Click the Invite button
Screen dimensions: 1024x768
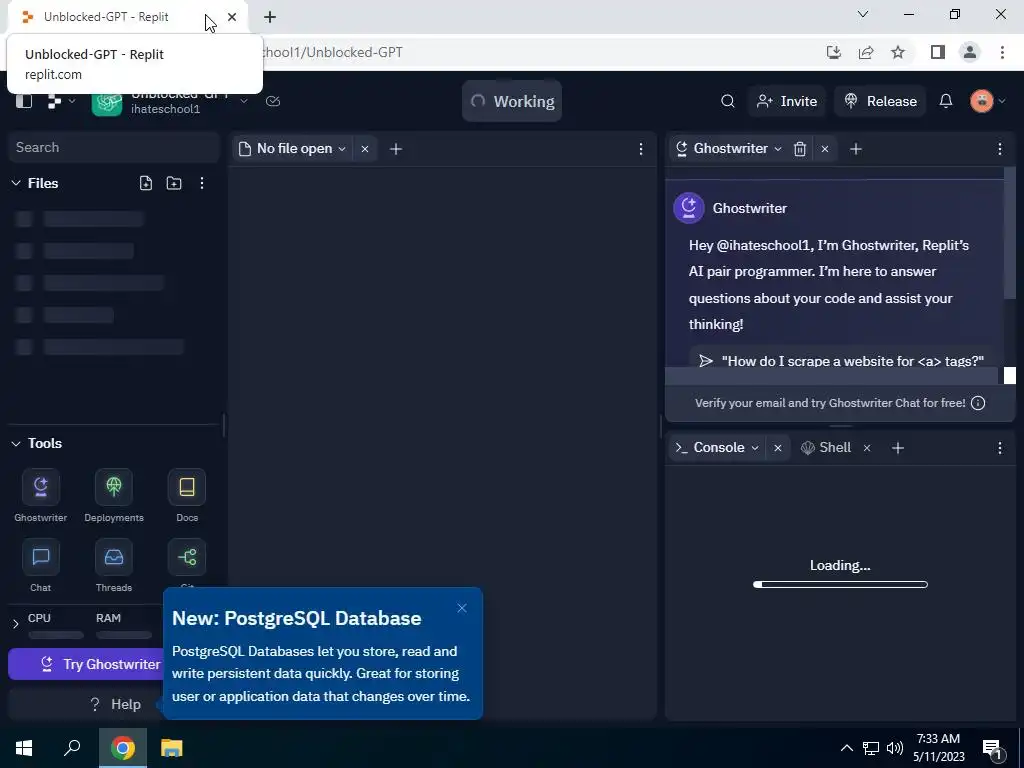(x=787, y=101)
